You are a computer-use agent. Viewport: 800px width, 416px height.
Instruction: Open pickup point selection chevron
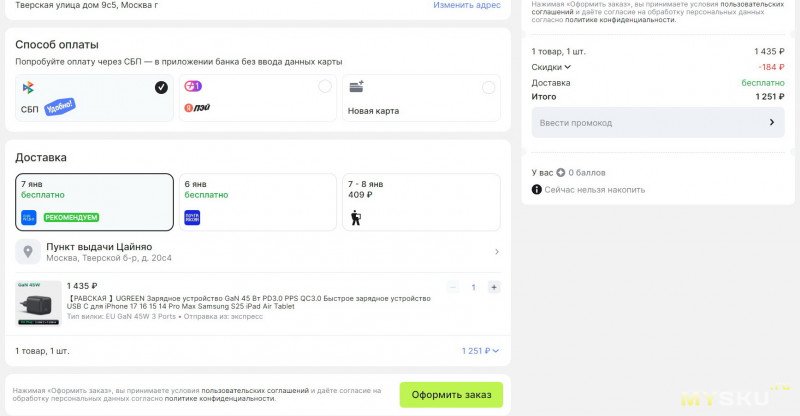click(x=497, y=252)
